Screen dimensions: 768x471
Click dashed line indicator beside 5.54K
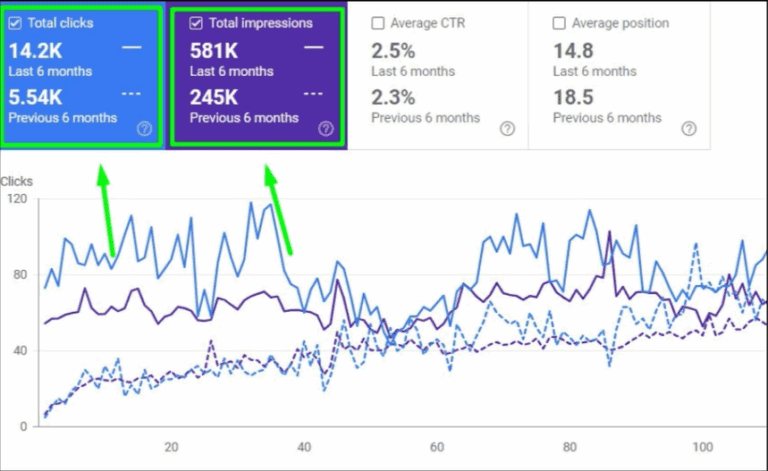[132, 93]
